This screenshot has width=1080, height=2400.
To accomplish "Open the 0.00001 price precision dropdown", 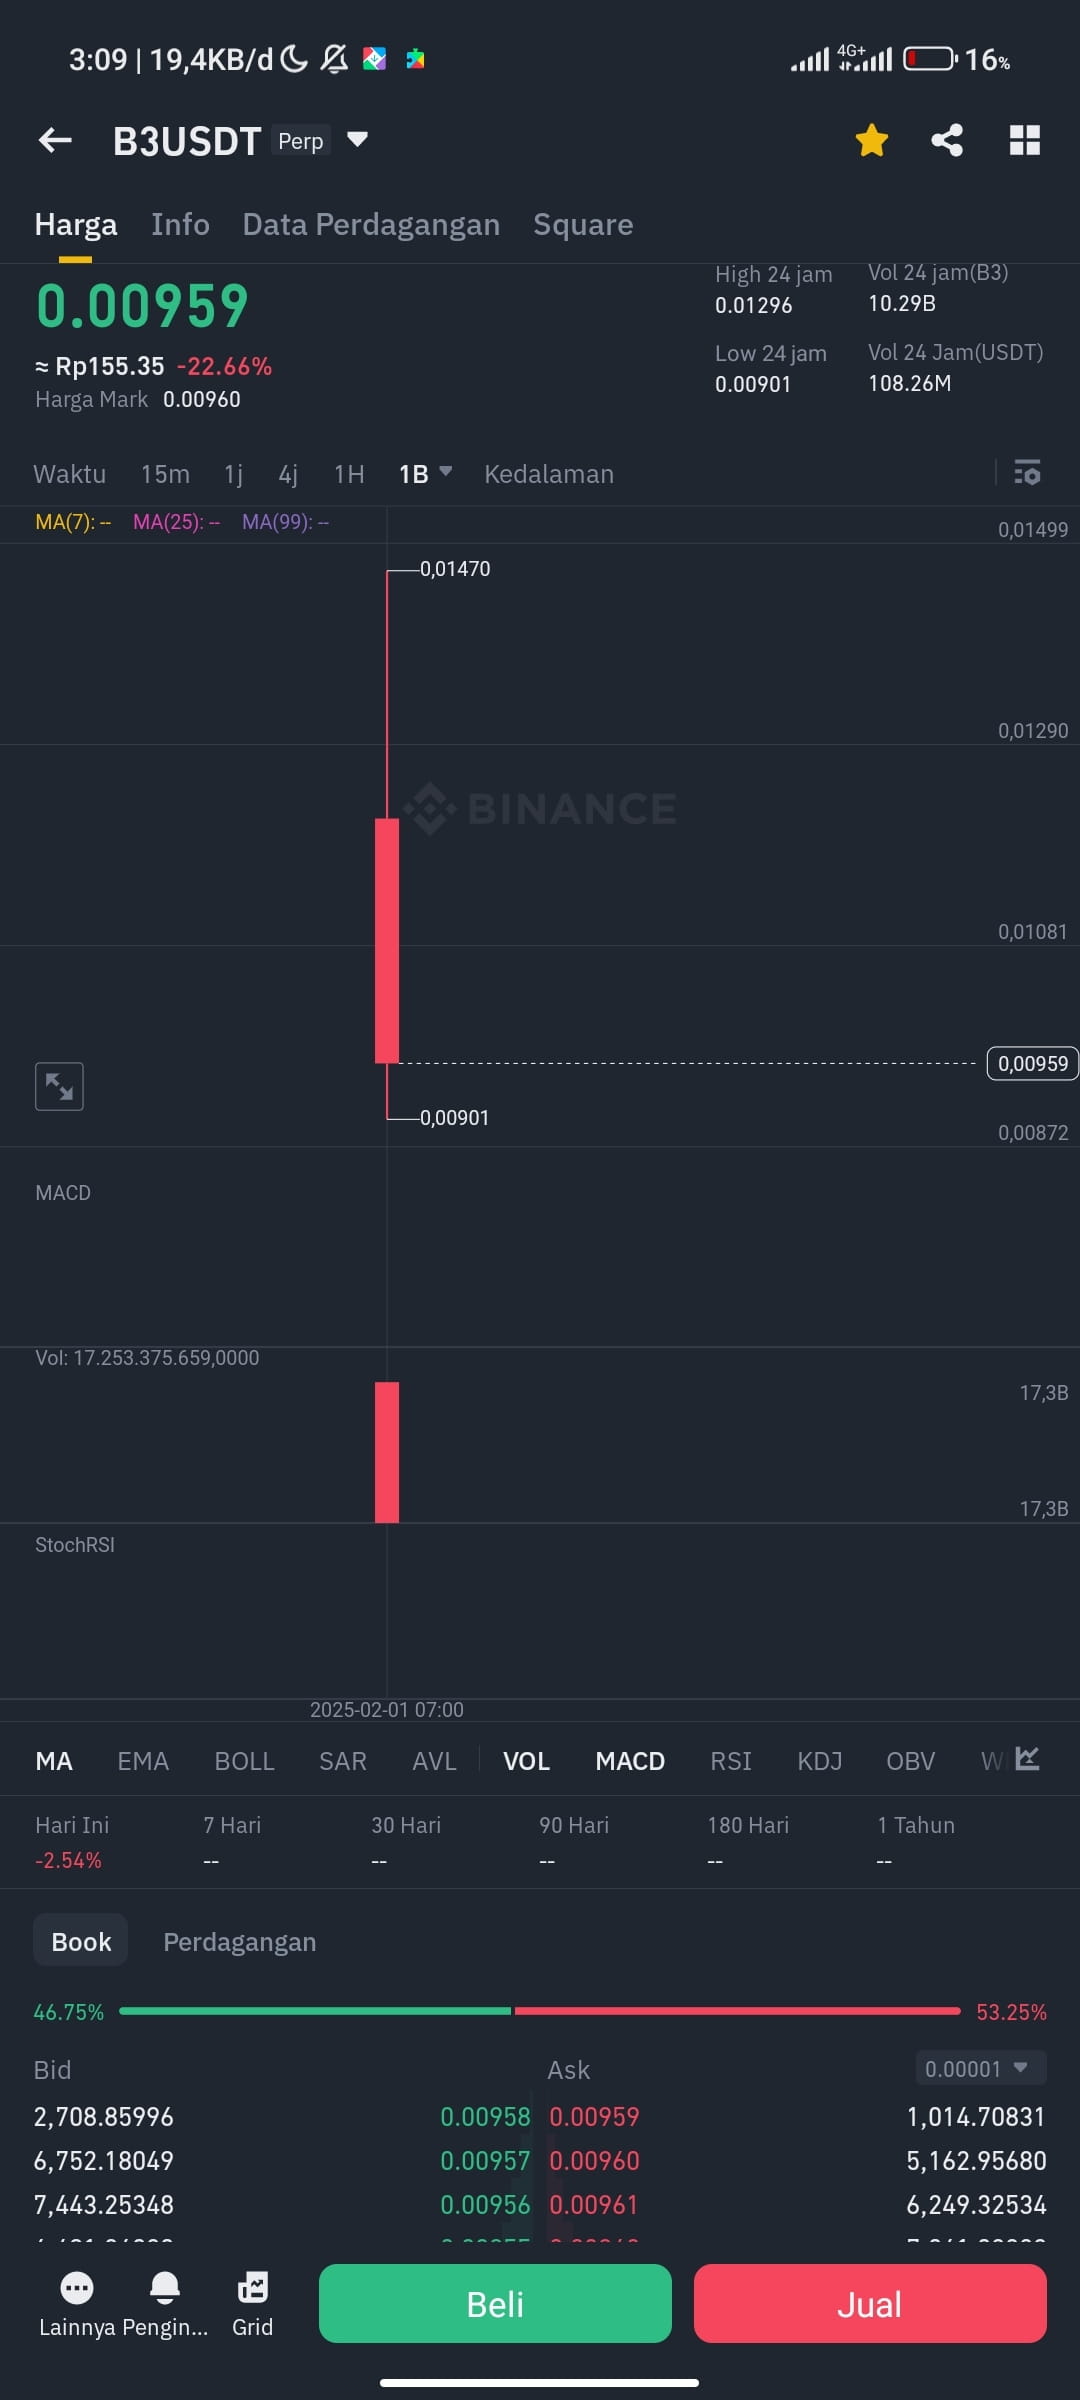I will [x=979, y=2069].
